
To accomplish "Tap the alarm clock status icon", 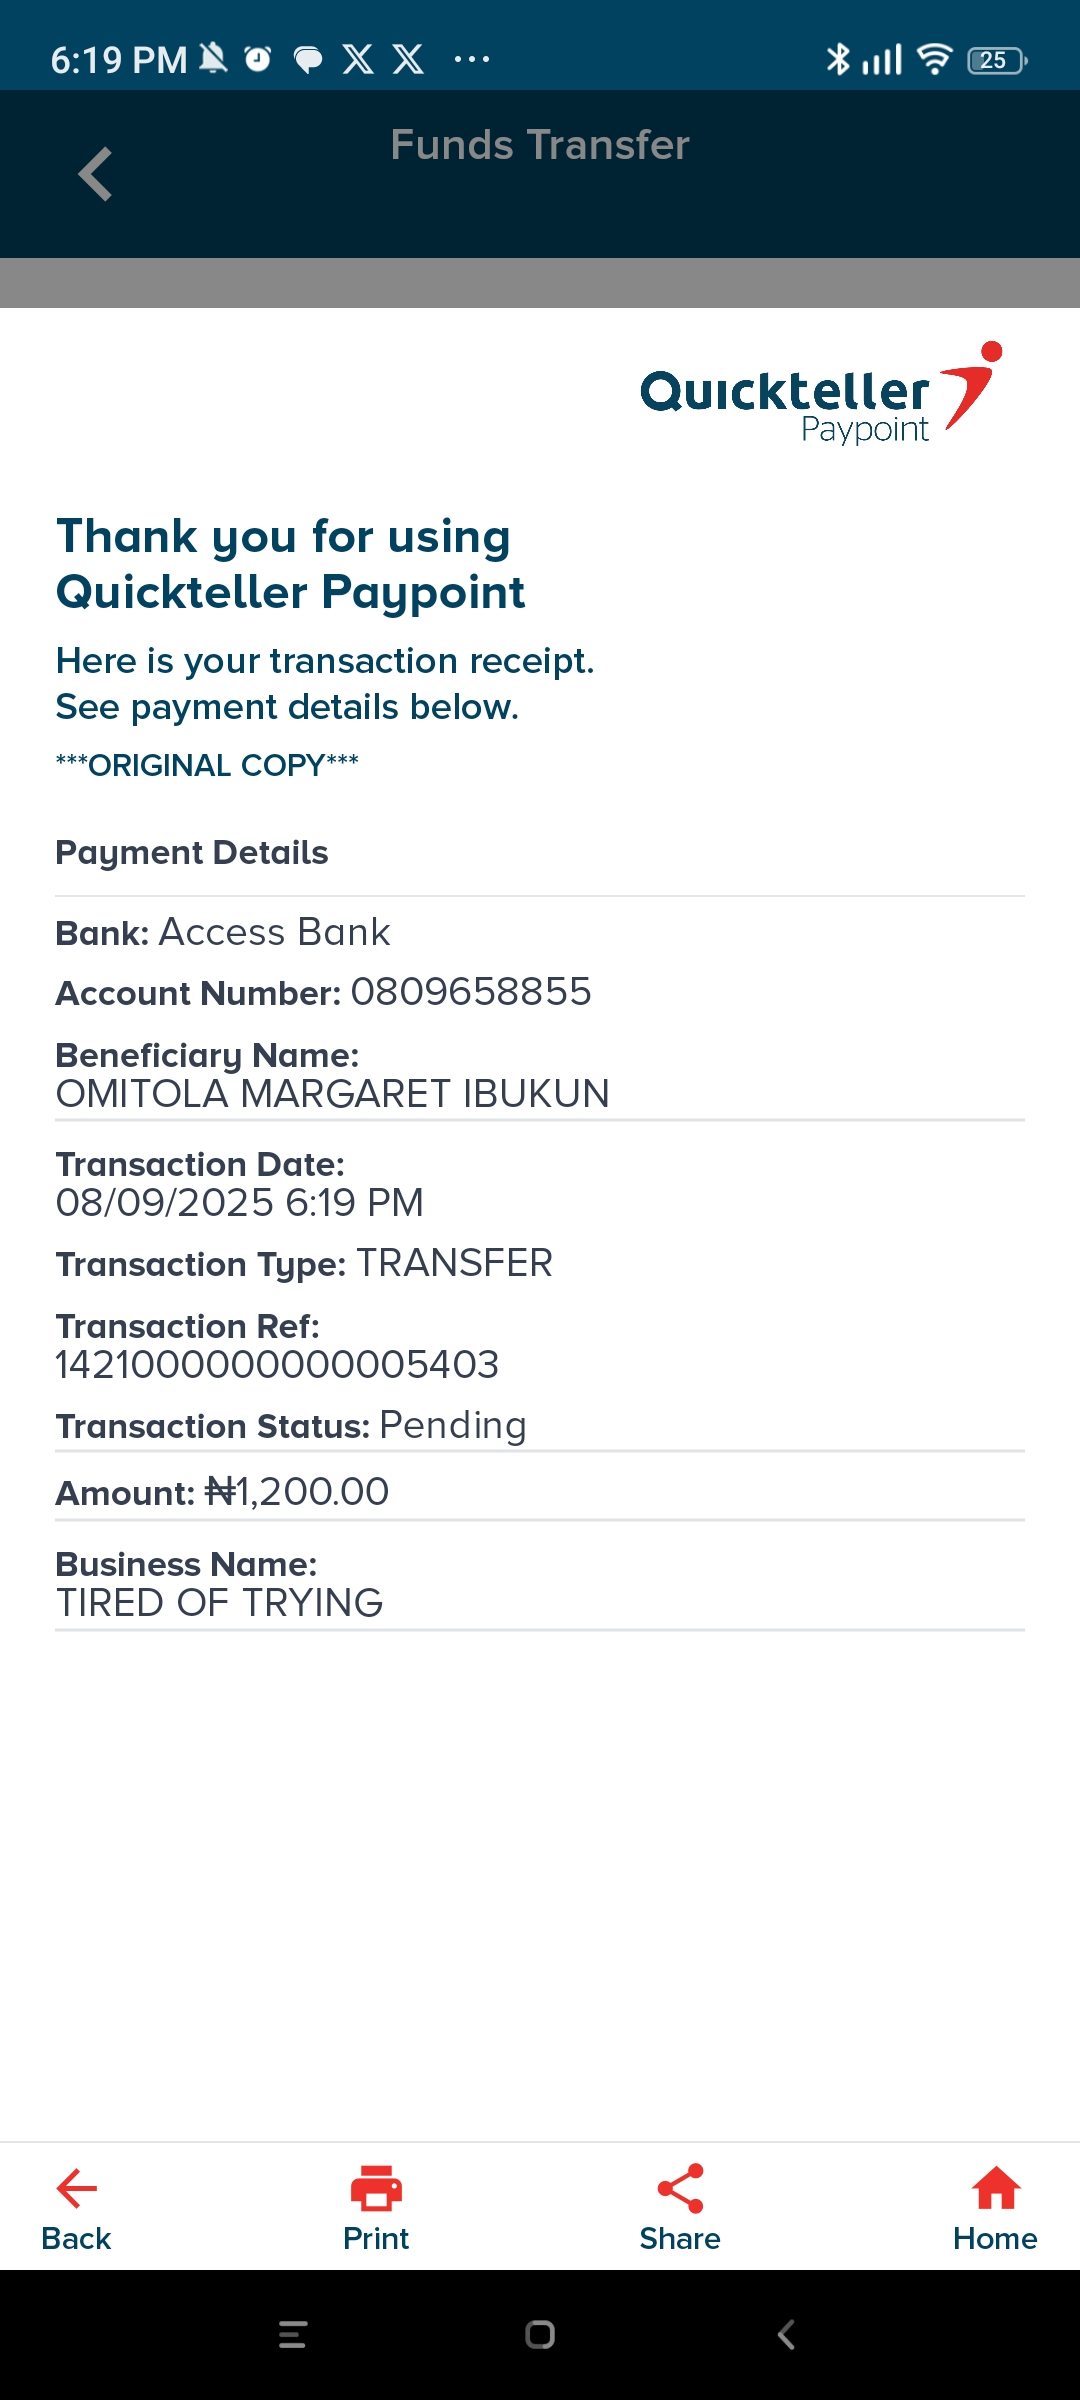I will coord(258,60).
